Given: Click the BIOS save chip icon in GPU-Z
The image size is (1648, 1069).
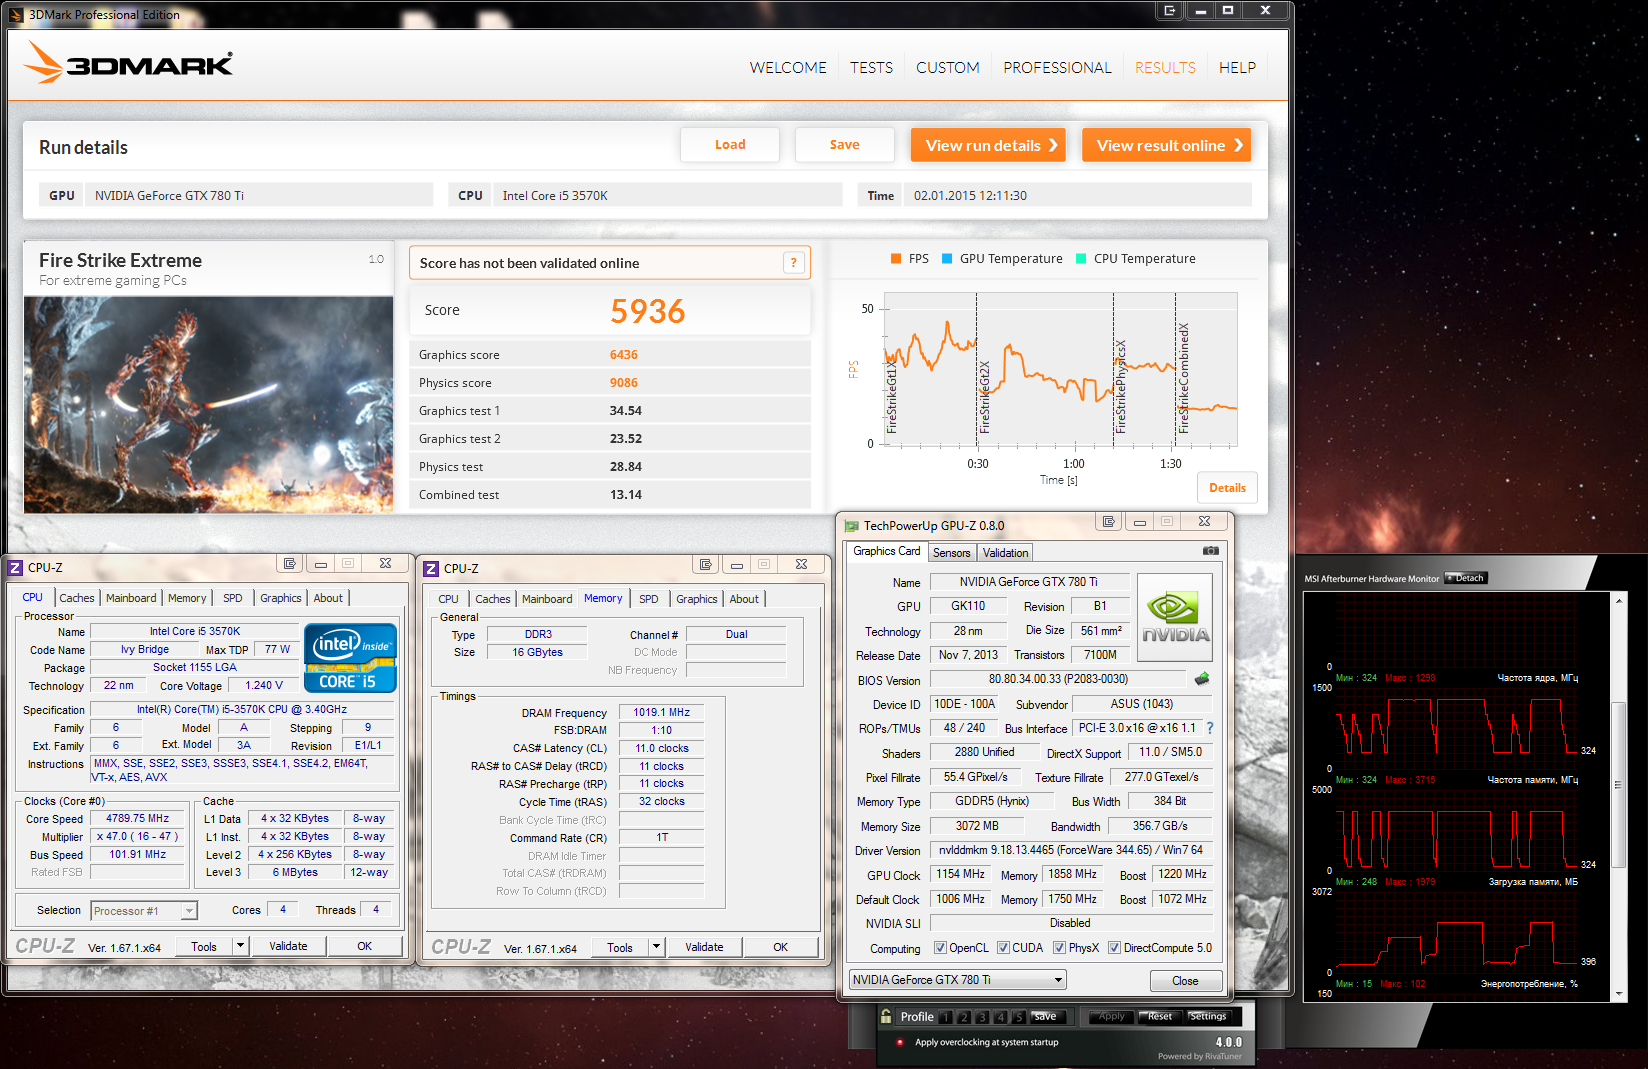Looking at the screenshot, I should click(x=1202, y=679).
